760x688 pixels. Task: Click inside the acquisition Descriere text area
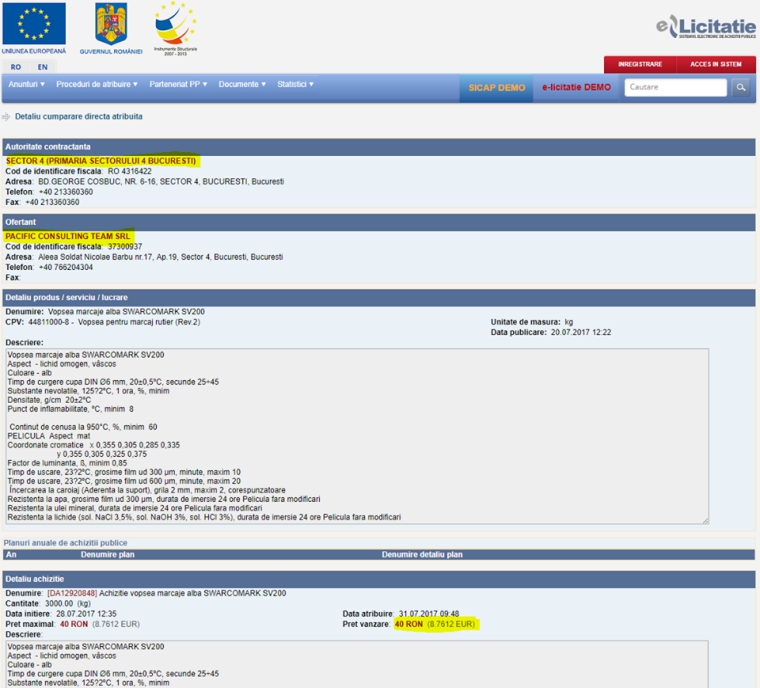pos(357,664)
